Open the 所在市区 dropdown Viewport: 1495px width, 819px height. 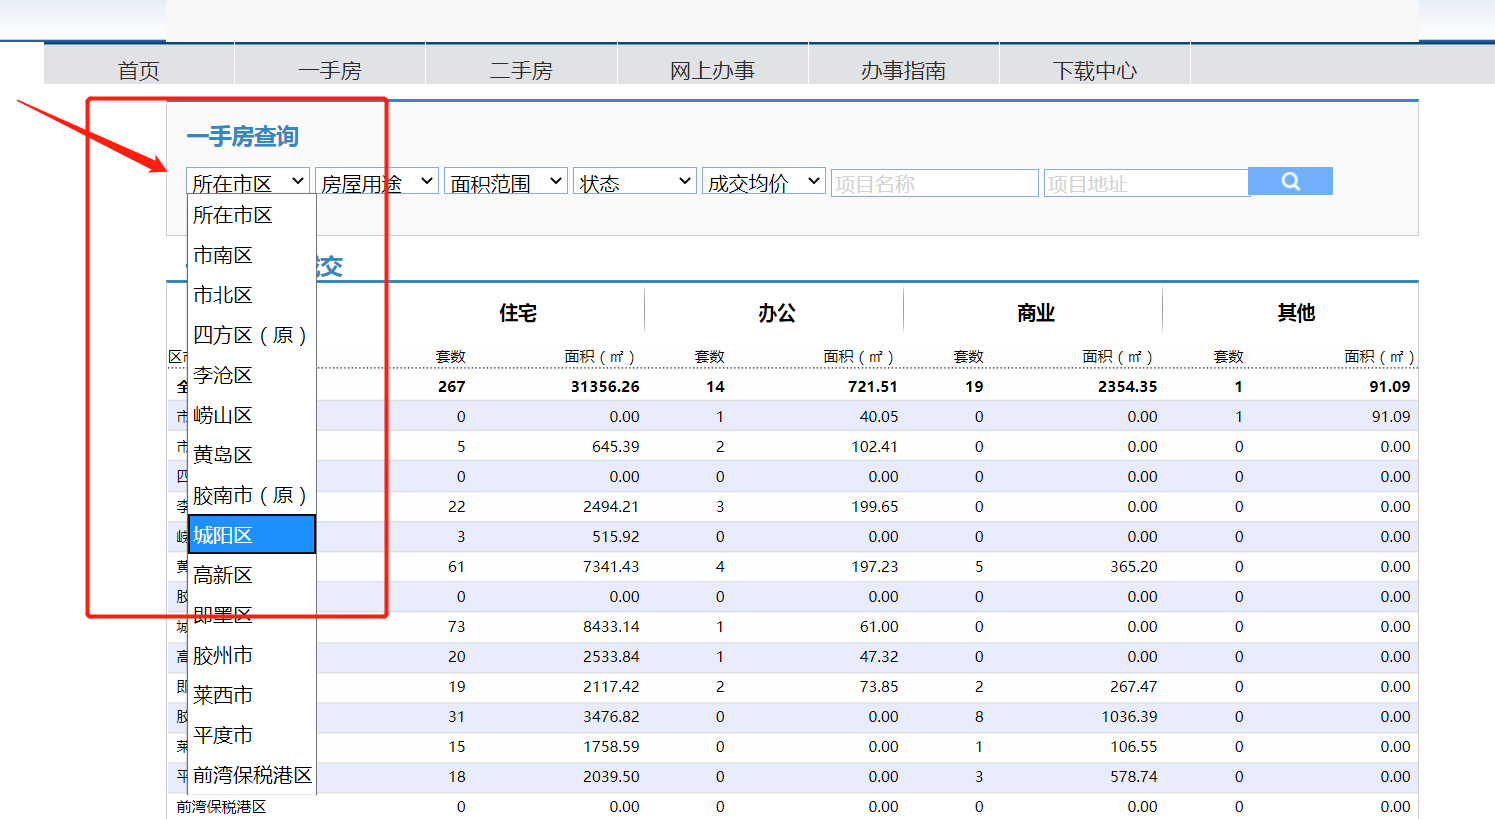click(248, 181)
